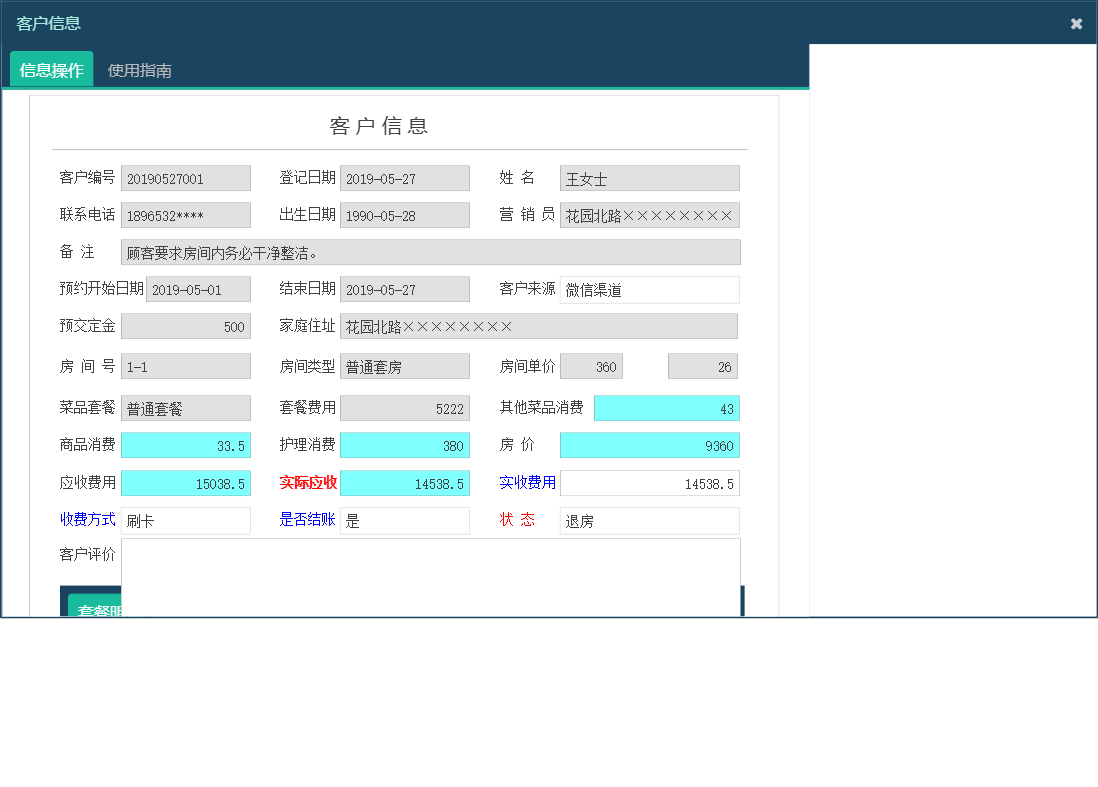1098x787 pixels.
Task: Select the 是否结账 field showing 是
Action: point(405,520)
